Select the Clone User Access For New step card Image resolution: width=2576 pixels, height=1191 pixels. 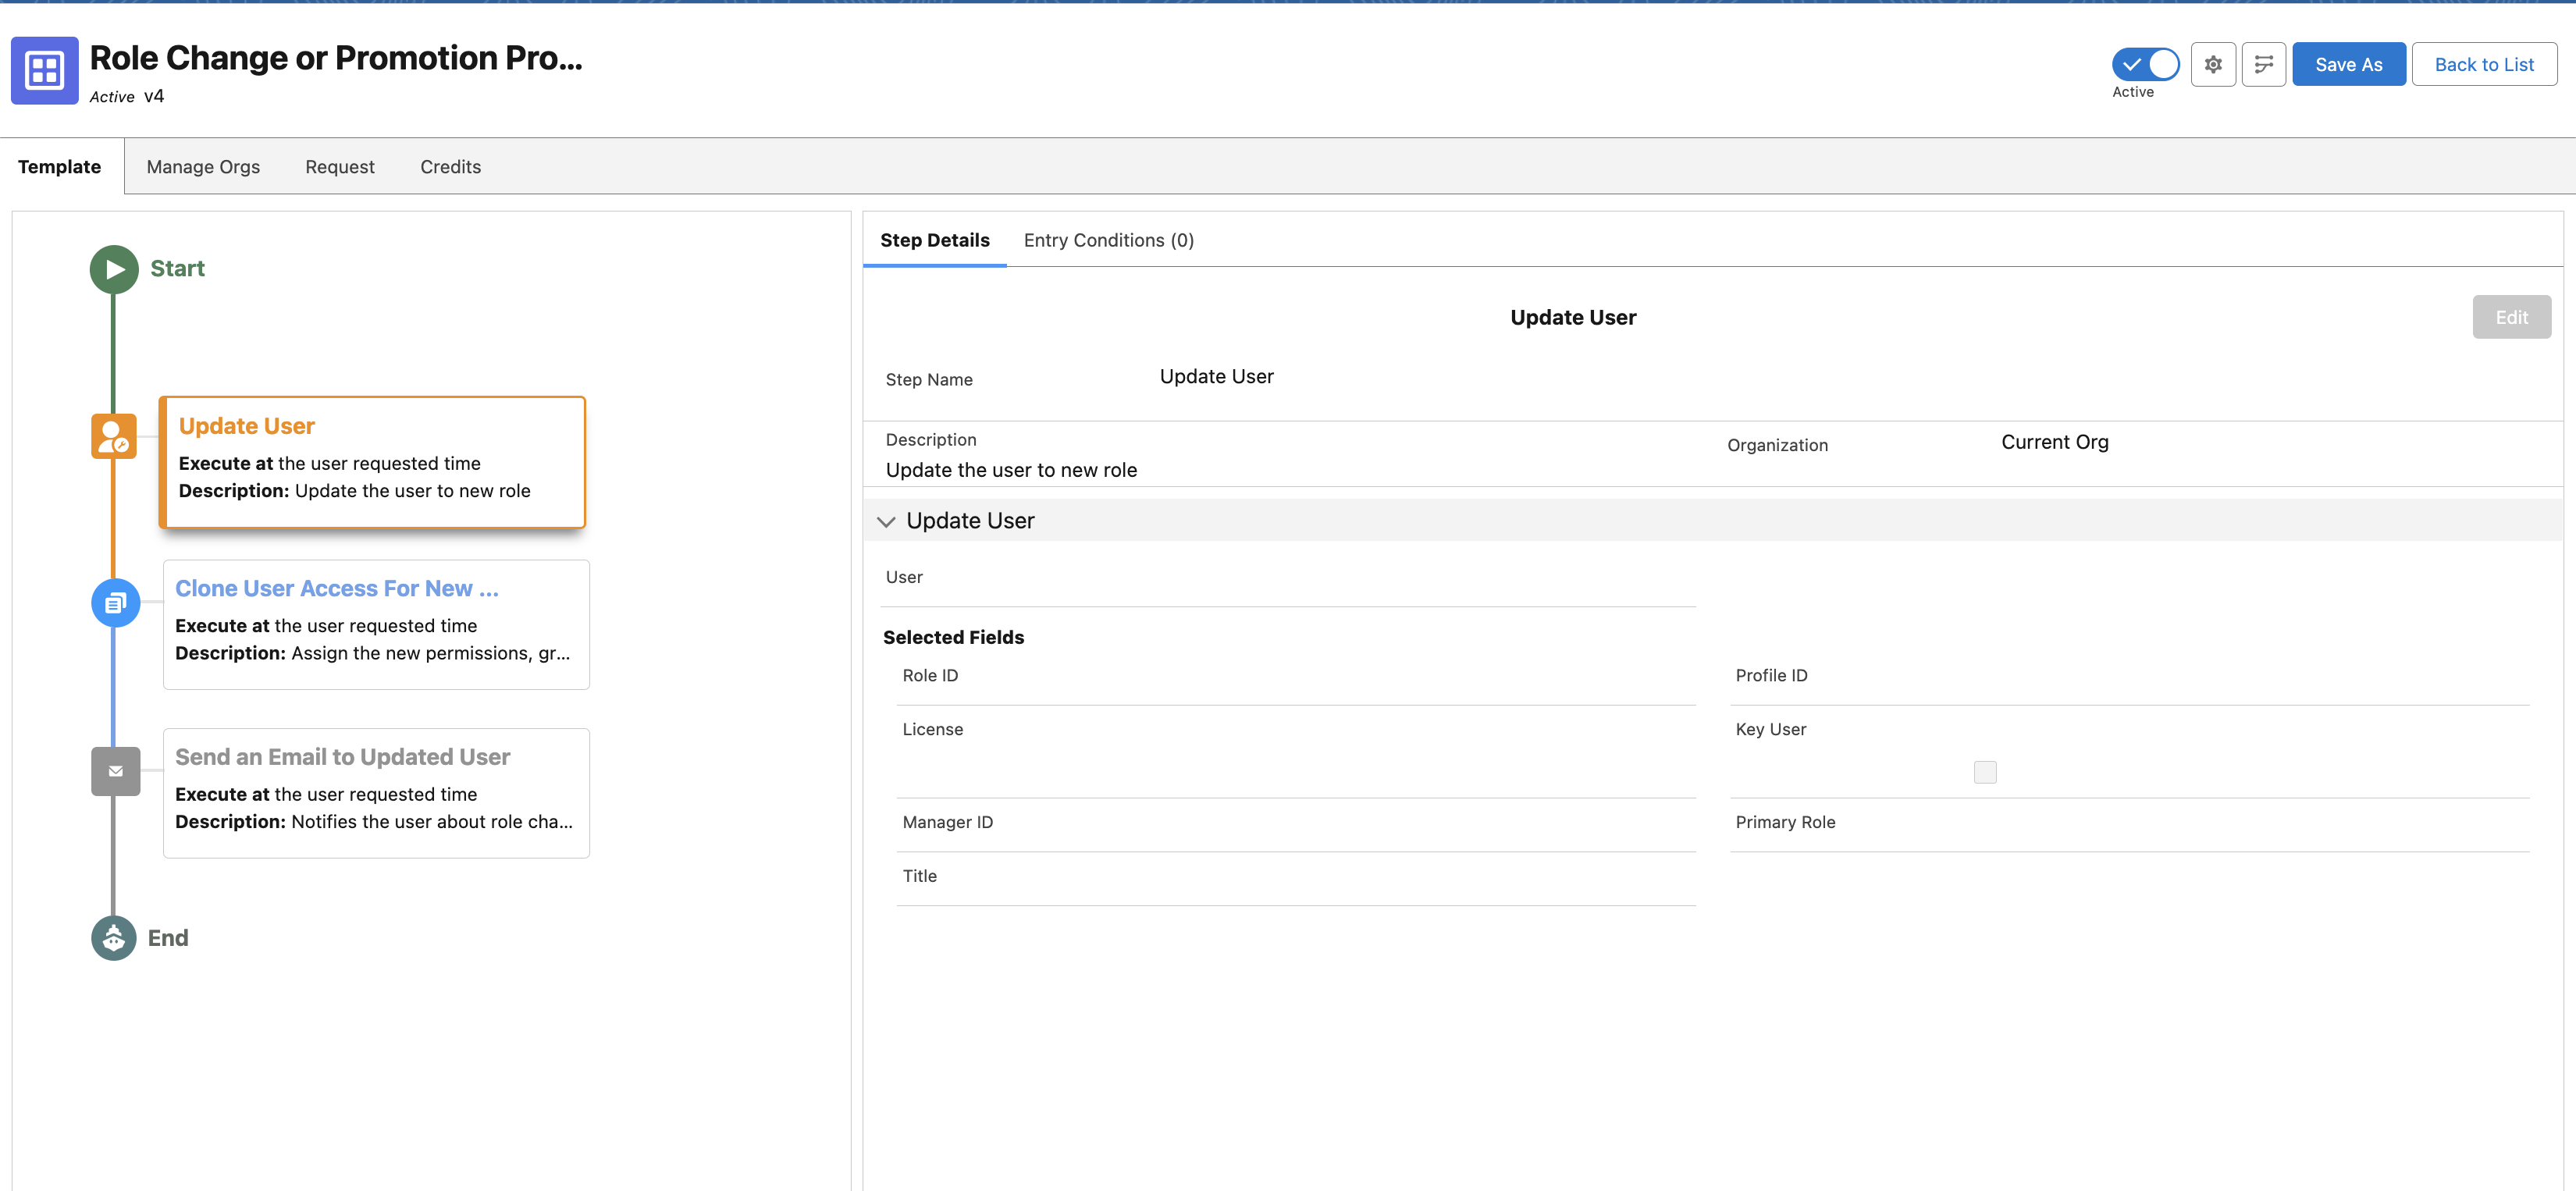point(376,624)
